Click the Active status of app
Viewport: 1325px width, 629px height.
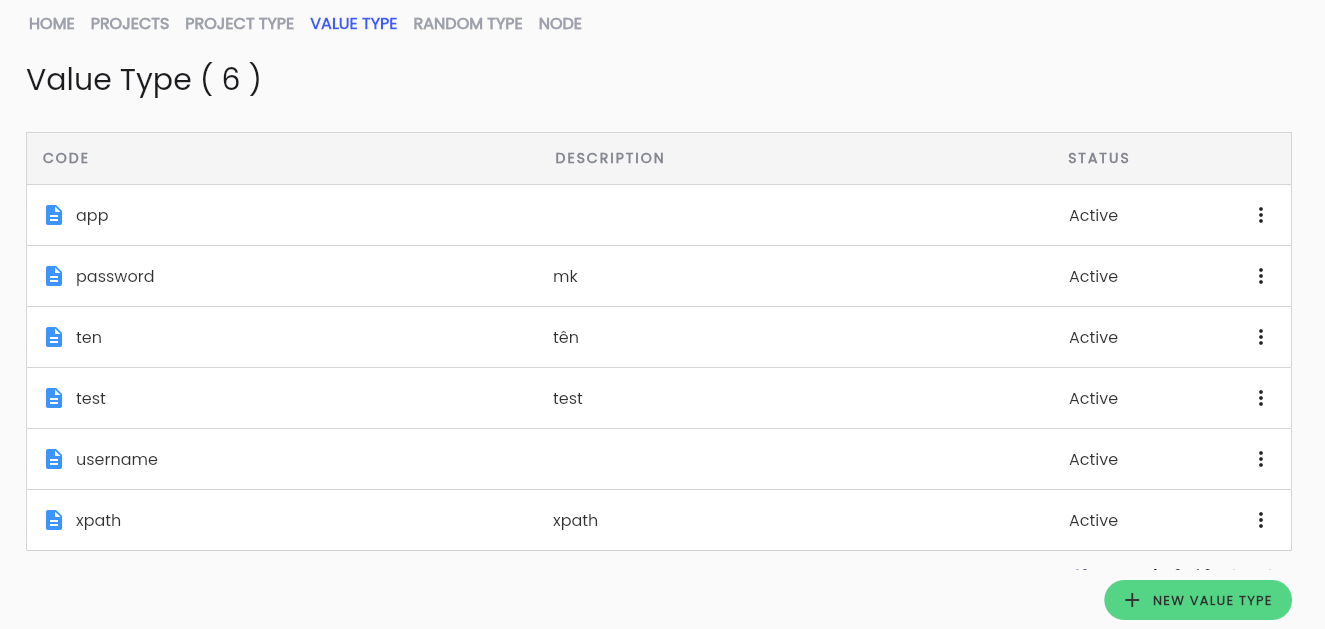coord(1093,215)
